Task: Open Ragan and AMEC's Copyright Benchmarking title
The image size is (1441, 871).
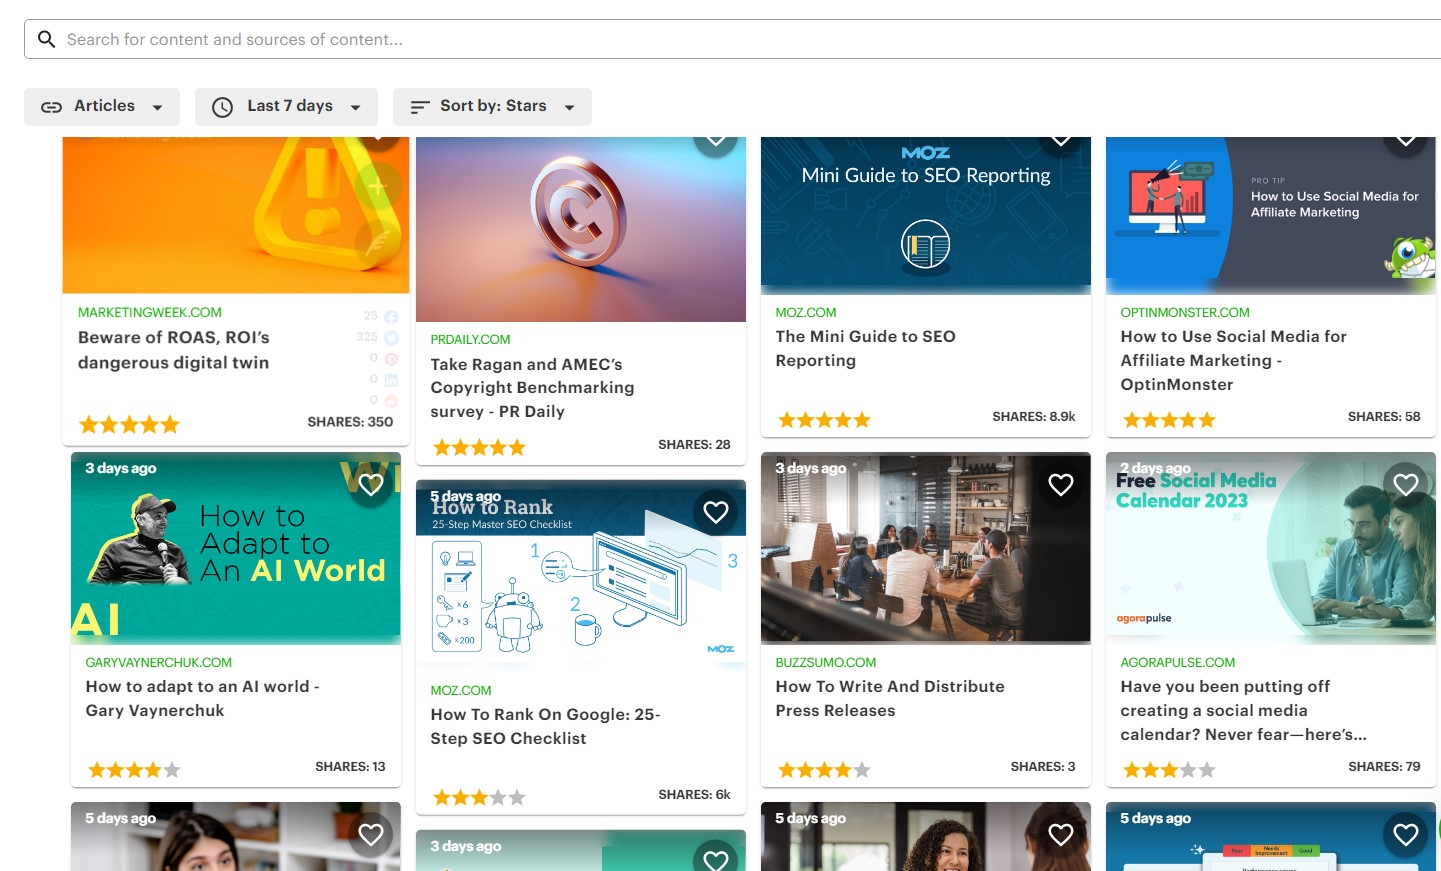Action: 532,388
